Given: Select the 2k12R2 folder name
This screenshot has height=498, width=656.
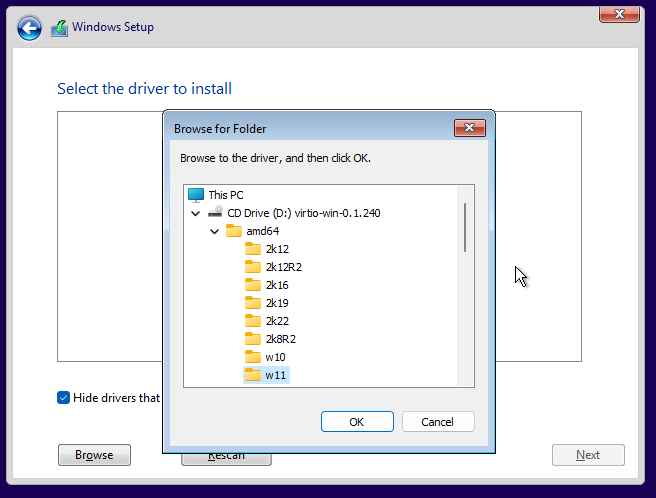Looking at the screenshot, I should coord(284,267).
